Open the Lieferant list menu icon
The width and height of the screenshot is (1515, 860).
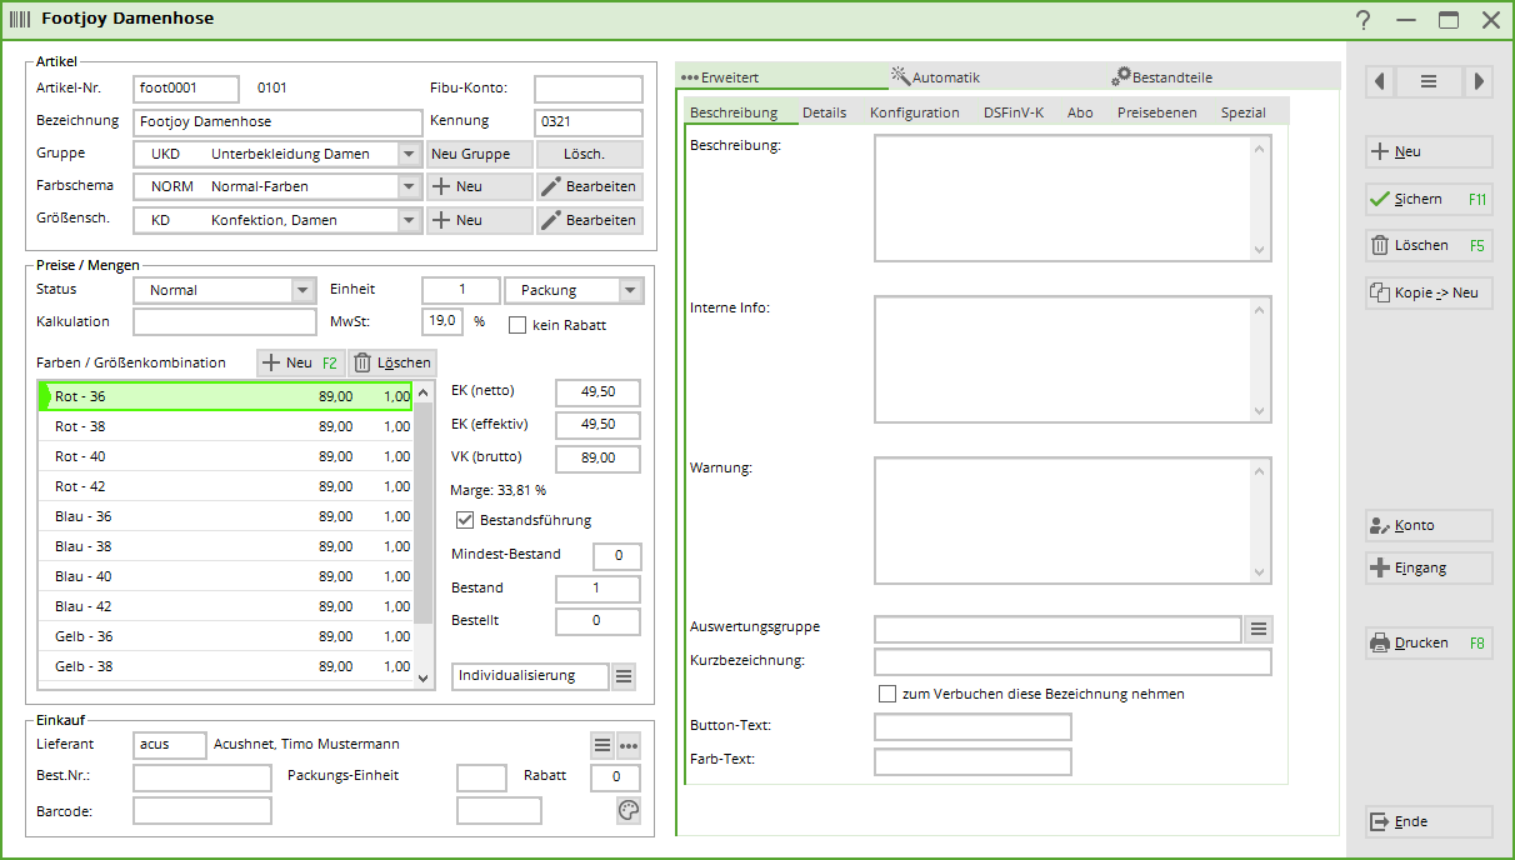pyautogui.click(x=602, y=745)
